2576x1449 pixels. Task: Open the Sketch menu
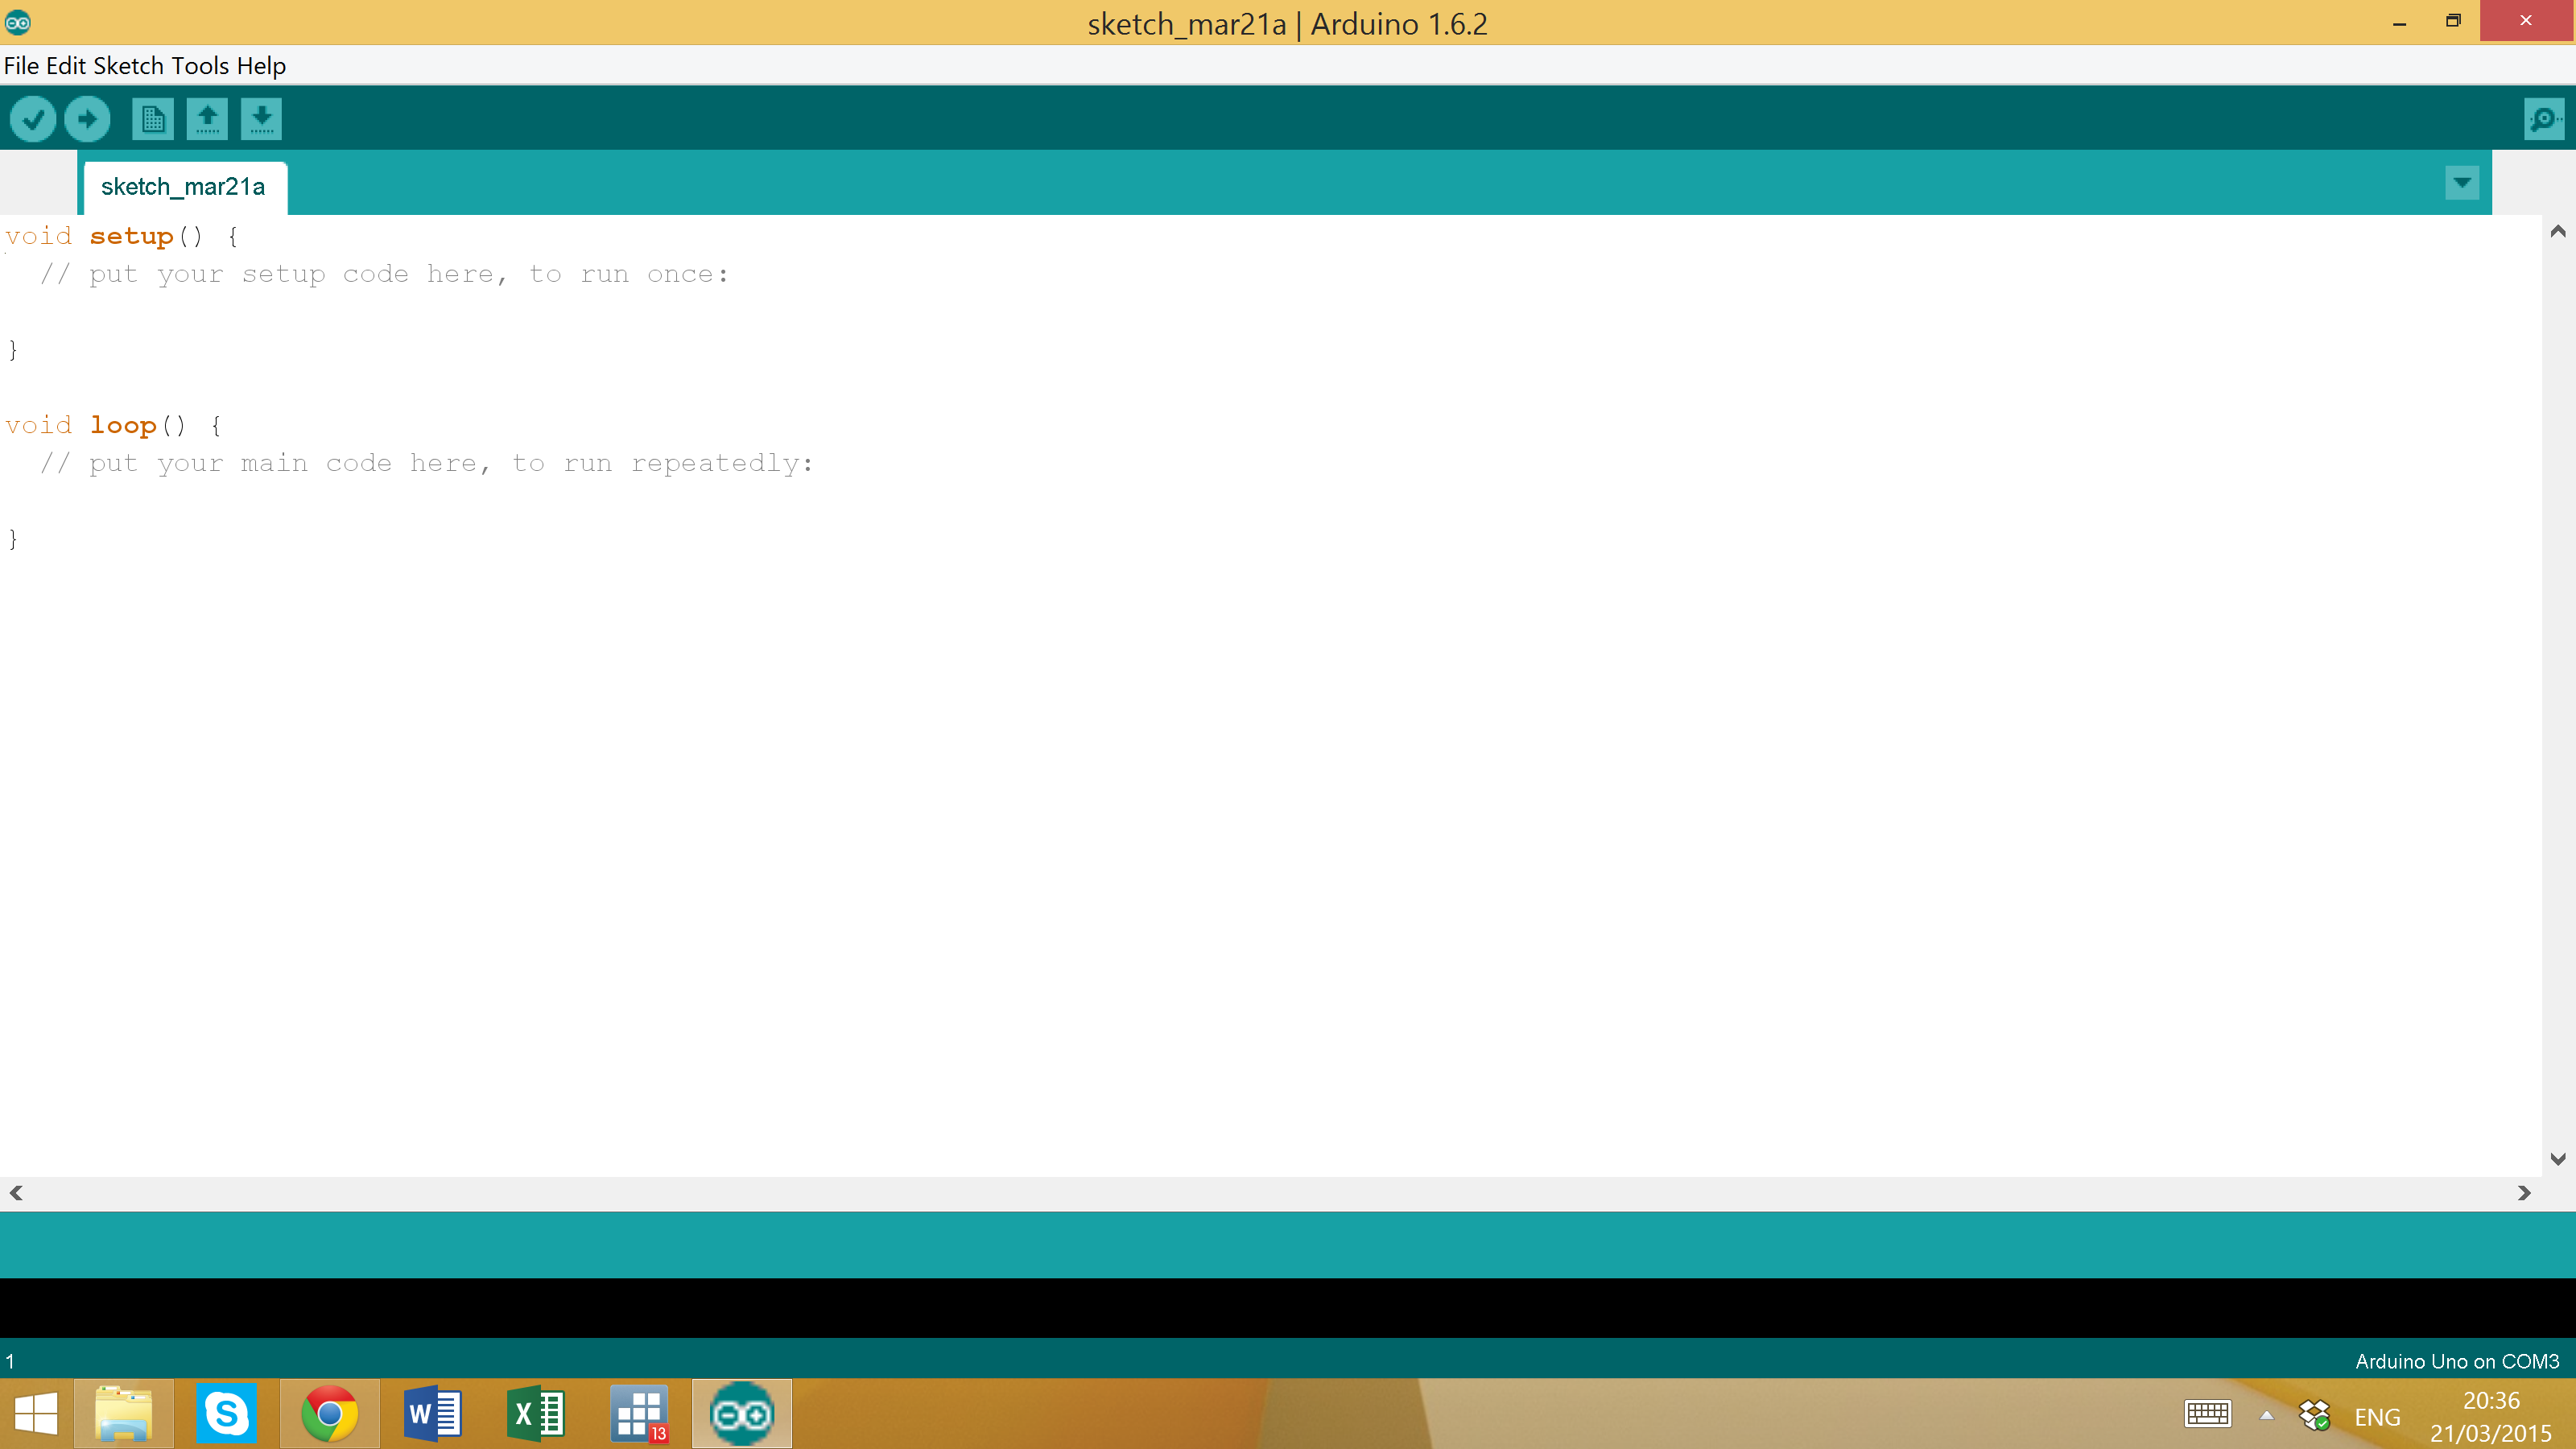128,66
